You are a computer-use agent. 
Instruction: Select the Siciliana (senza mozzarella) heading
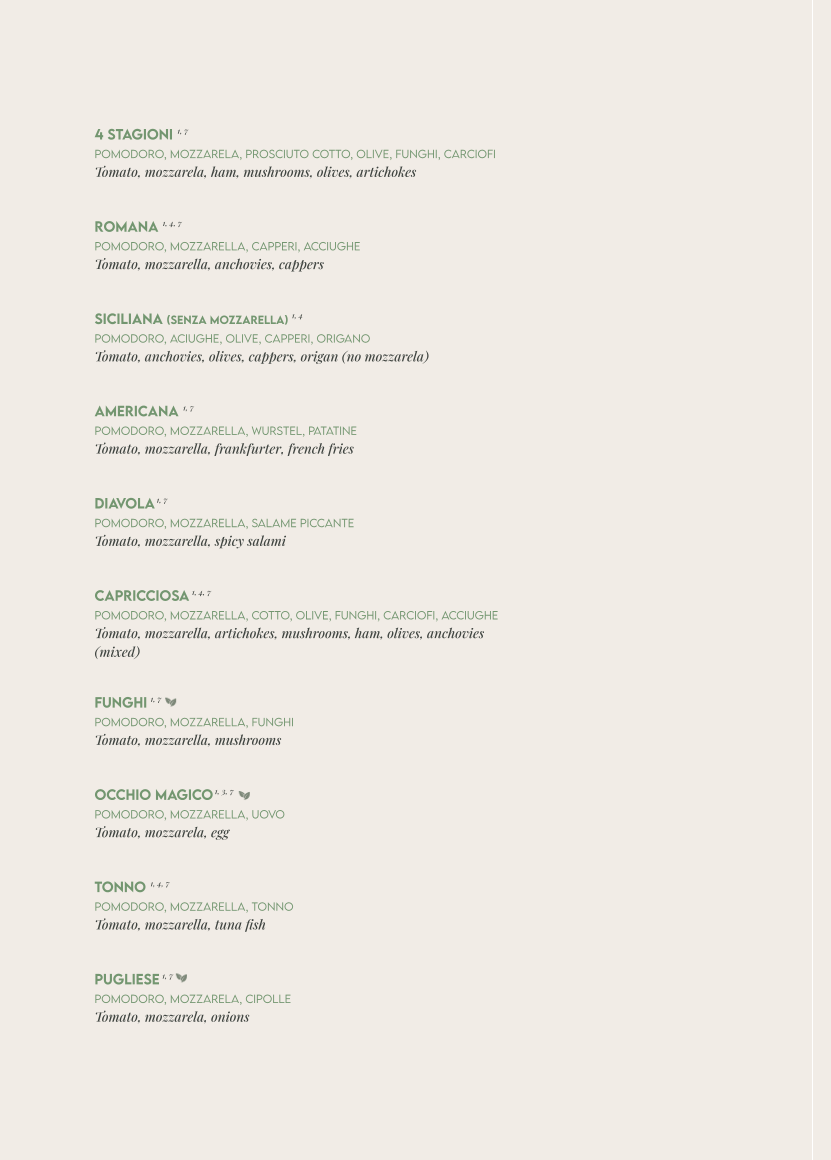coord(191,320)
